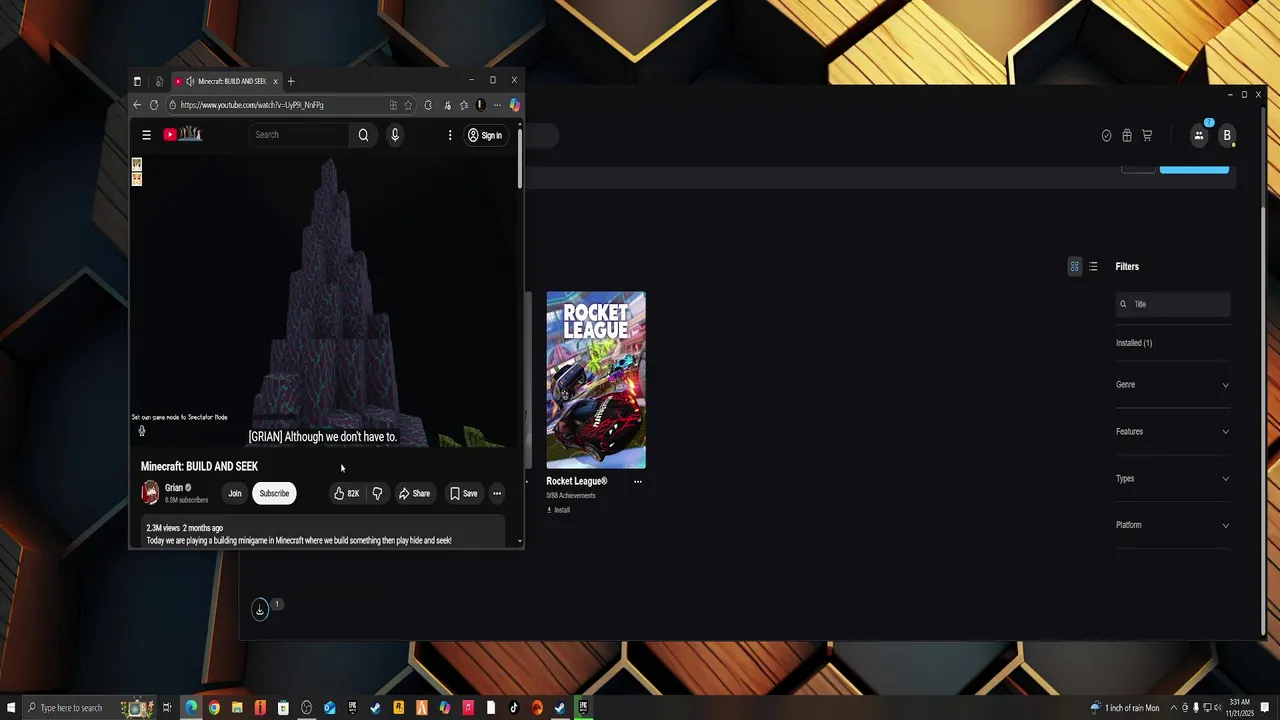Viewport: 1280px width, 720px height.
Task: Switch Epic library to list view
Action: pyautogui.click(x=1093, y=267)
